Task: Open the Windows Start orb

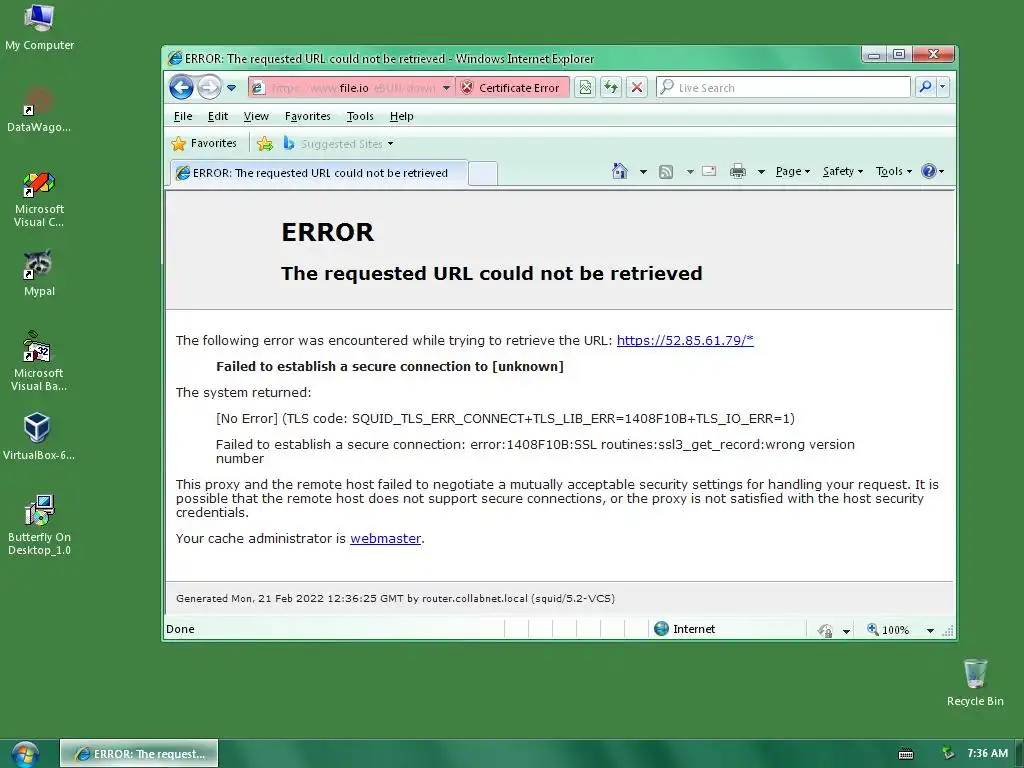Action: click(x=25, y=754)
